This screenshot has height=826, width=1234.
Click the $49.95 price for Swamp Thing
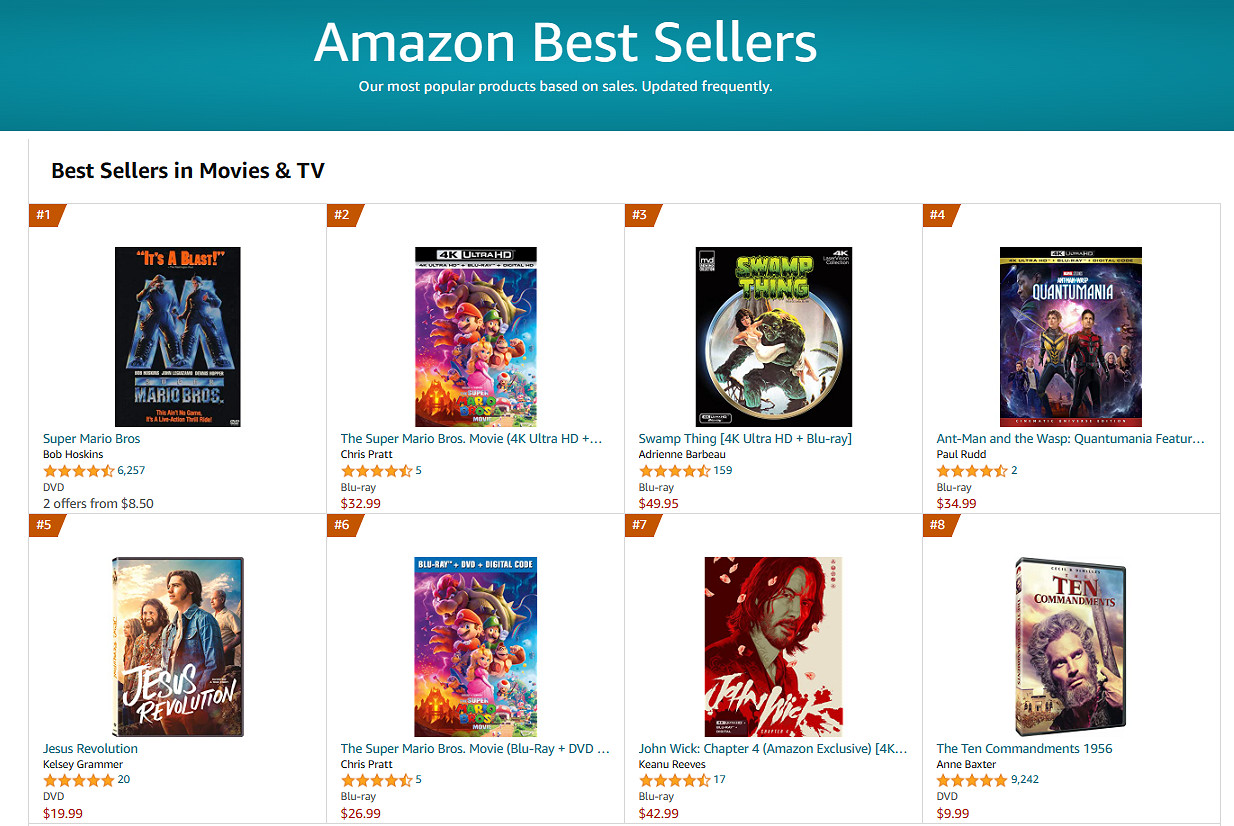(x=658, y=504)
